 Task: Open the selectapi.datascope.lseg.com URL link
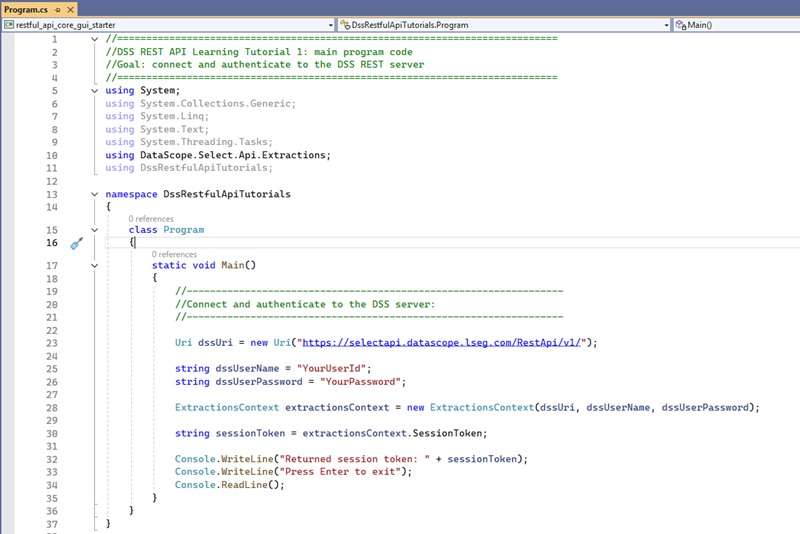point(442,342)
